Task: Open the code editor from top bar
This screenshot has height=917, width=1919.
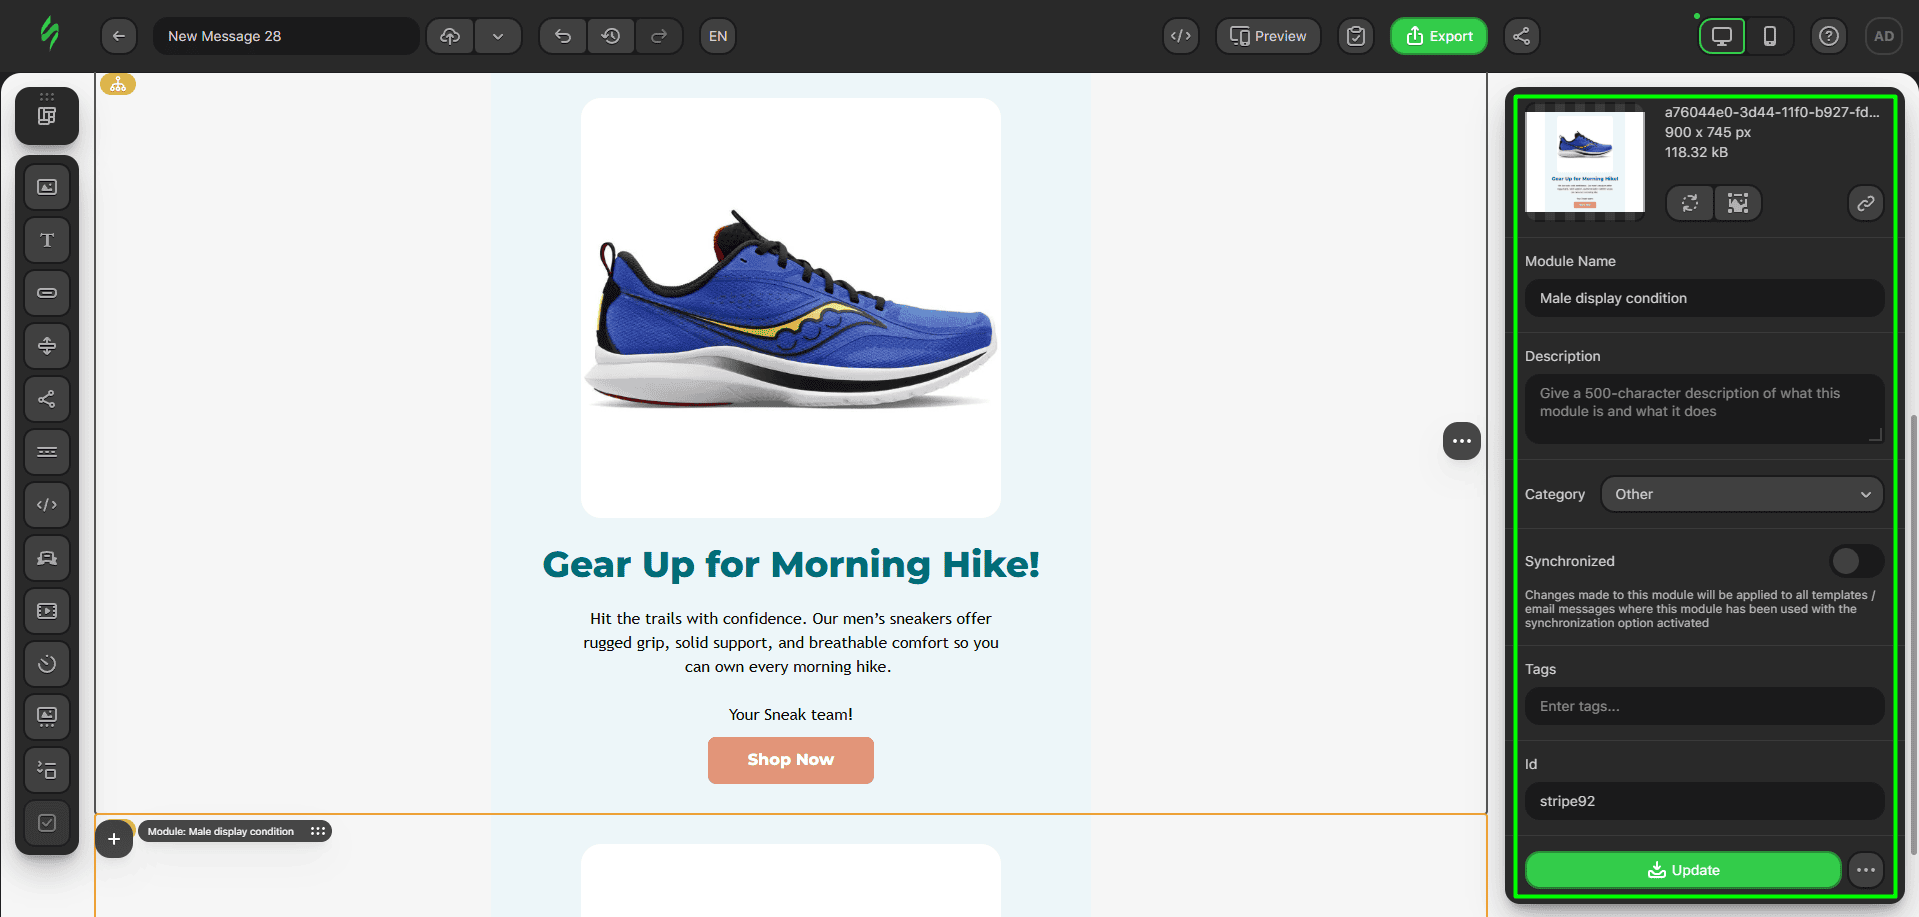Action: [x=1181, y=36]
